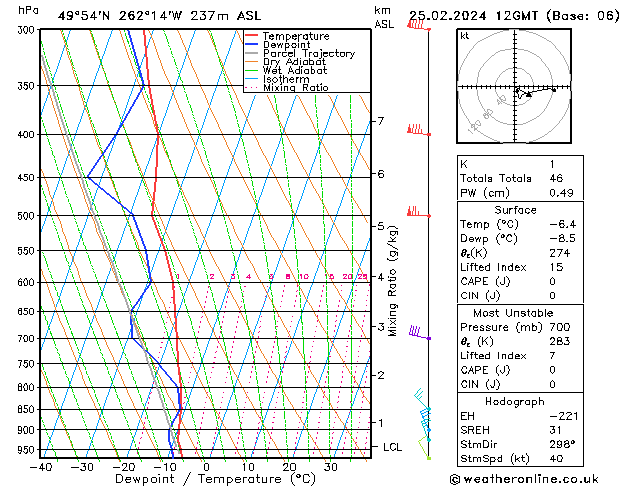Click the 'K' index value 1

pos(552,164)
